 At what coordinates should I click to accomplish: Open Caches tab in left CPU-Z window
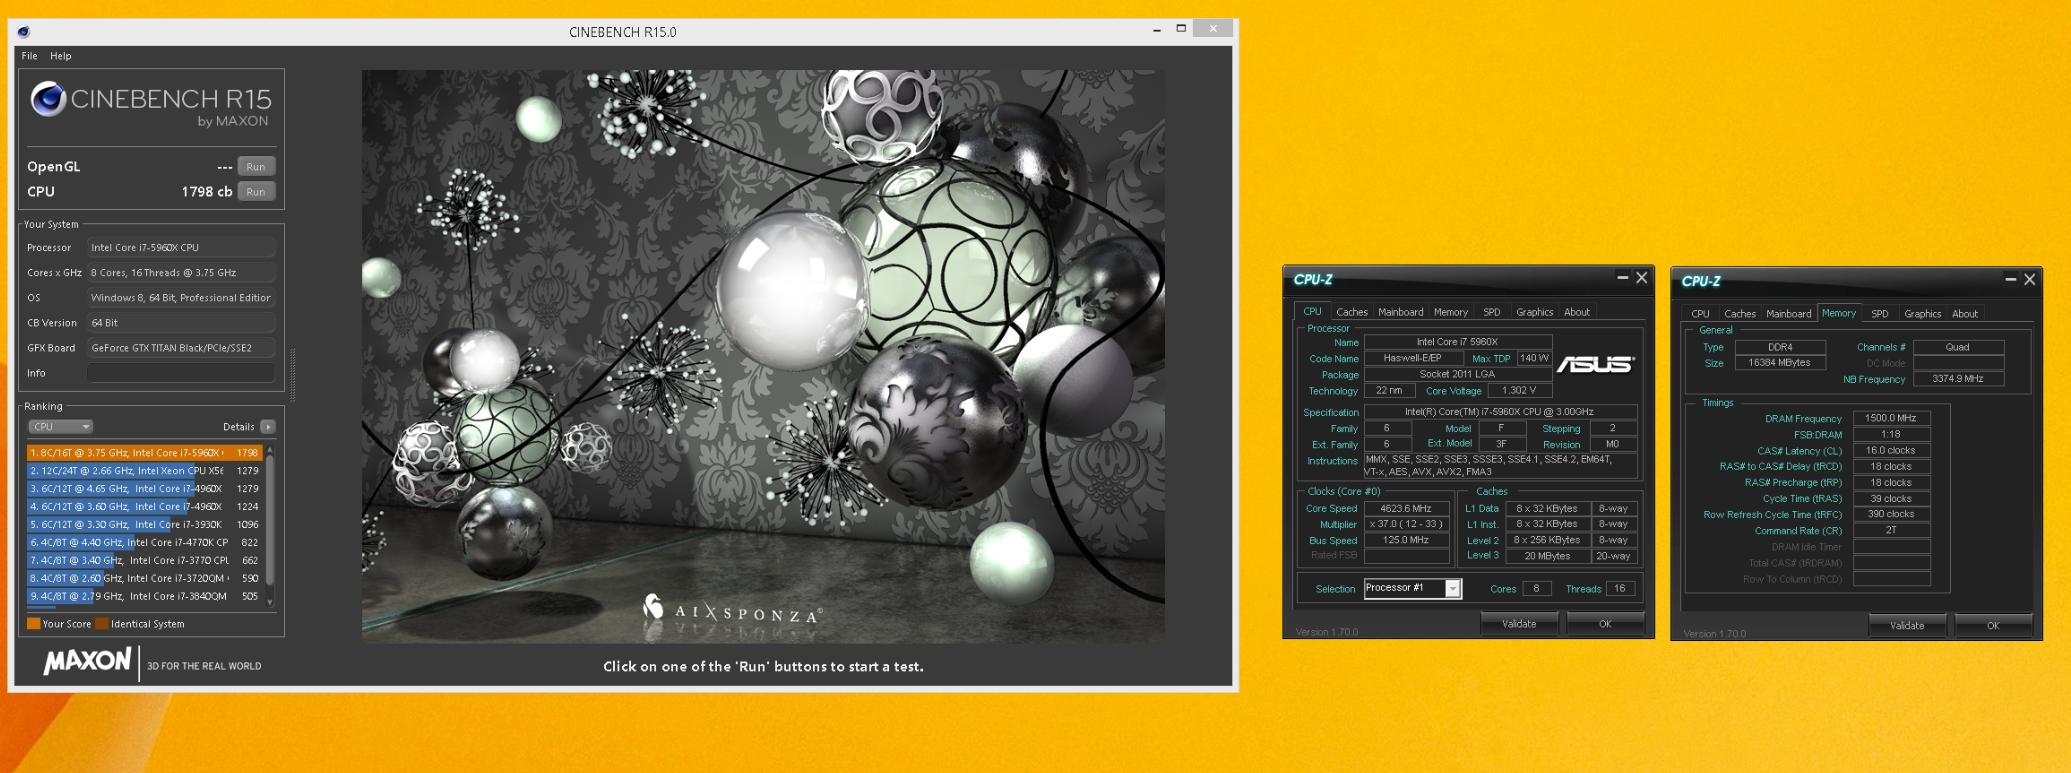(x=1351, y=312)
